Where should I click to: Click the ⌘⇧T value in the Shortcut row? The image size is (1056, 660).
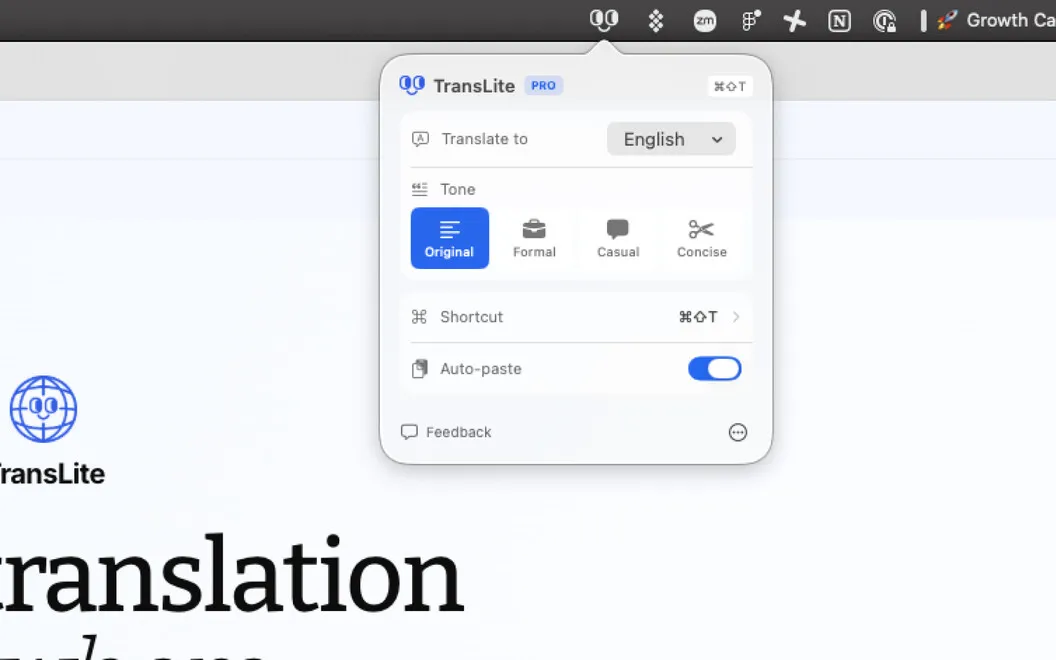[x=698, y=317]
